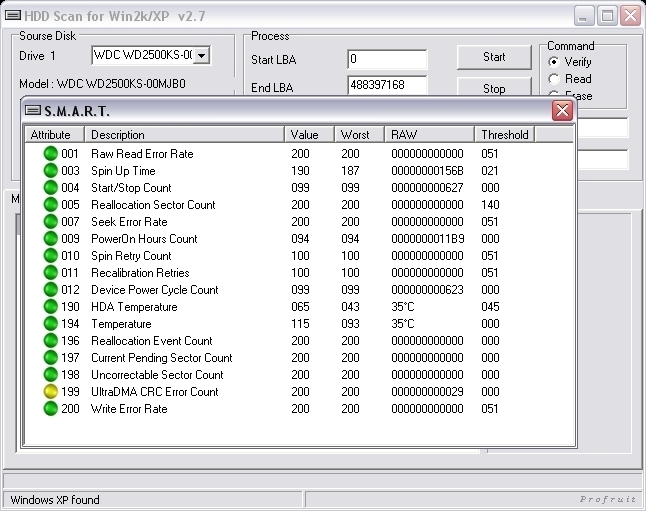The image size is (646, 511).
Task: Click status icon for Uncorrectable Sector Count
Action: [51, 375]
